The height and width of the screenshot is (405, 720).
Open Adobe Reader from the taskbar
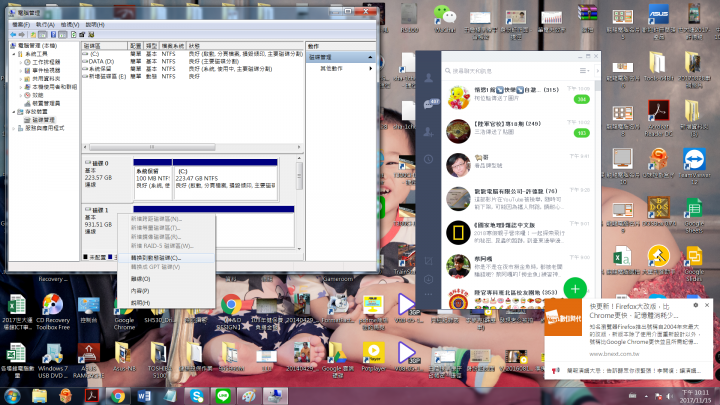92,396
